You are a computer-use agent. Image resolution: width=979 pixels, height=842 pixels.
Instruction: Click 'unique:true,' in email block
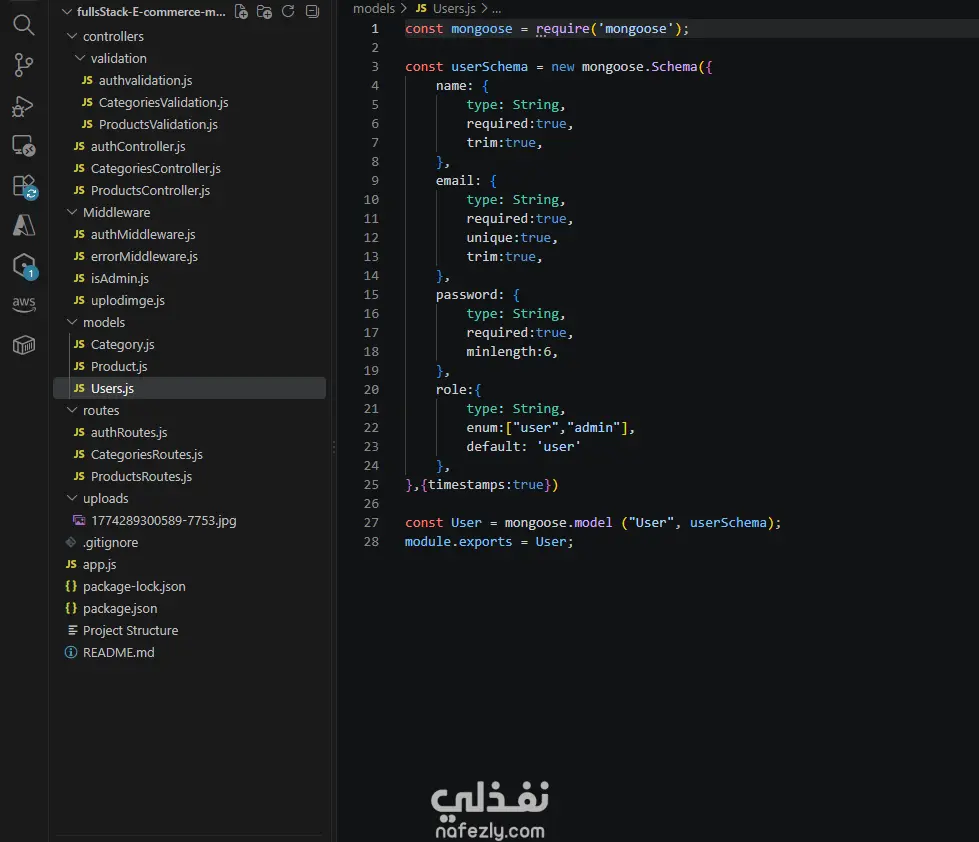(x=511, y=238)
